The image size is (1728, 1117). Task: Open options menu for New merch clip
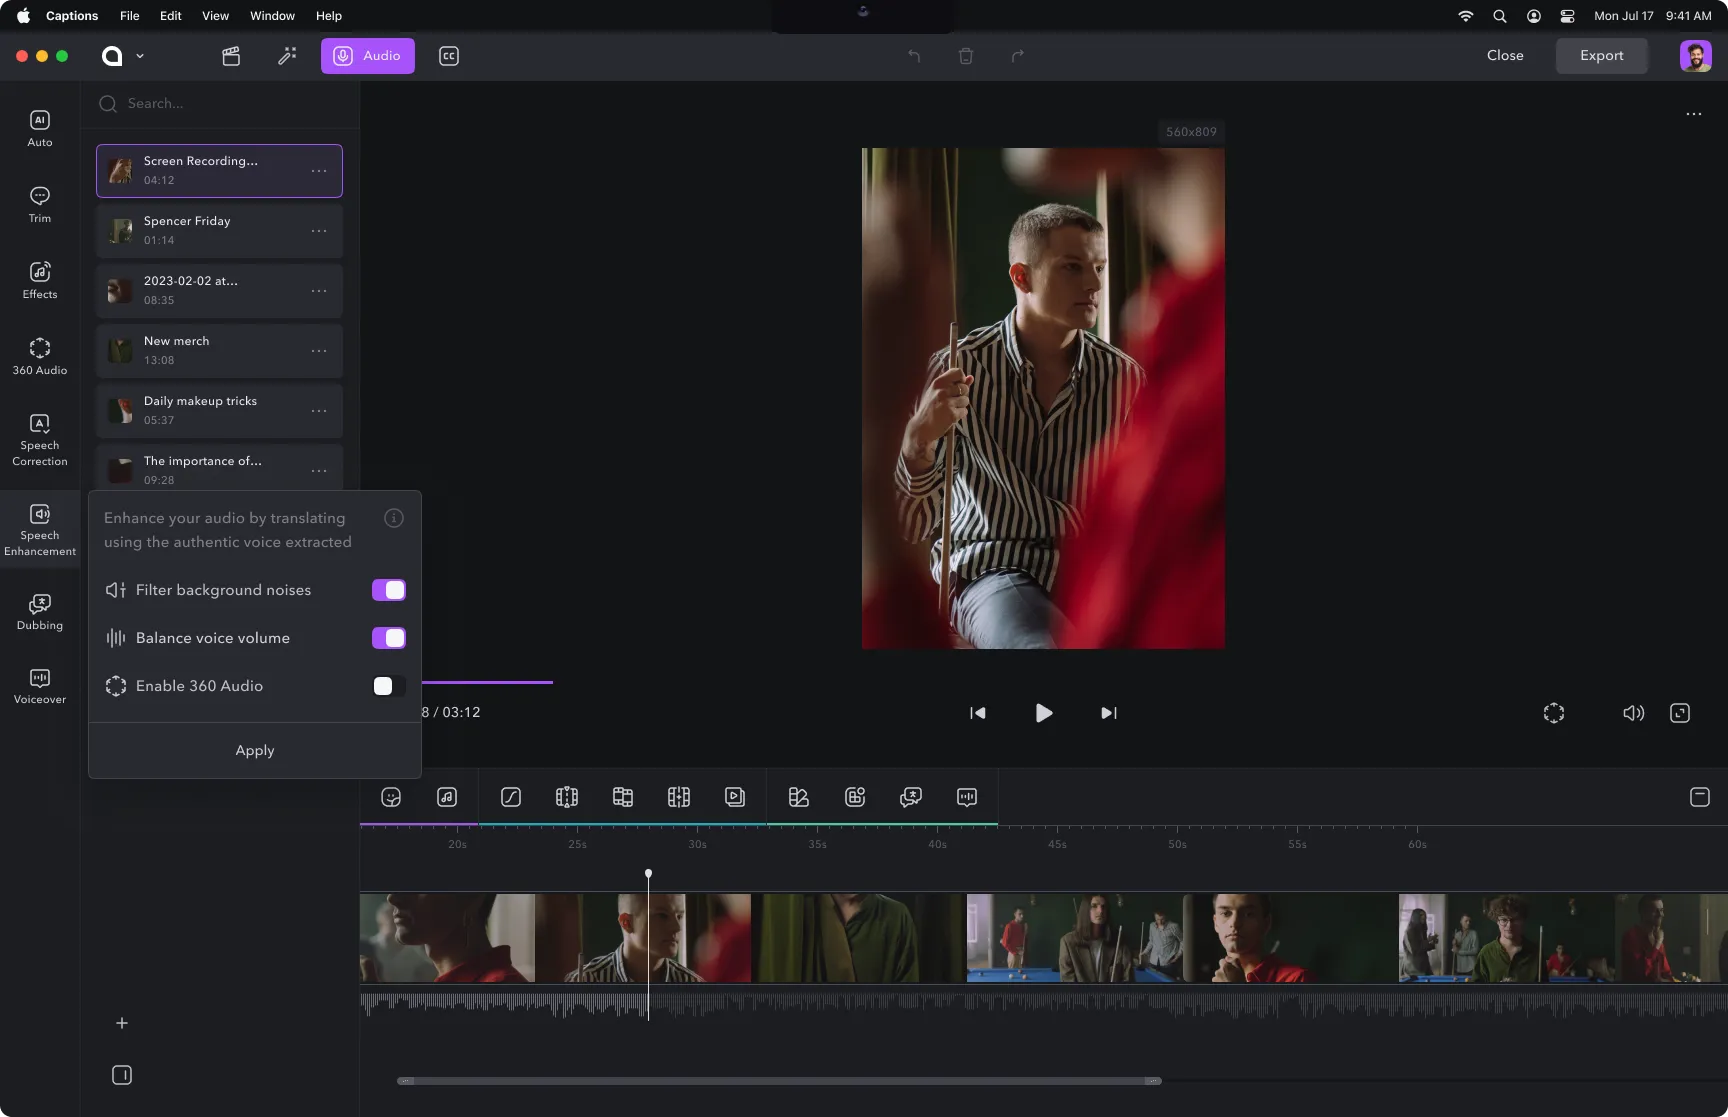tap(319, 351)
